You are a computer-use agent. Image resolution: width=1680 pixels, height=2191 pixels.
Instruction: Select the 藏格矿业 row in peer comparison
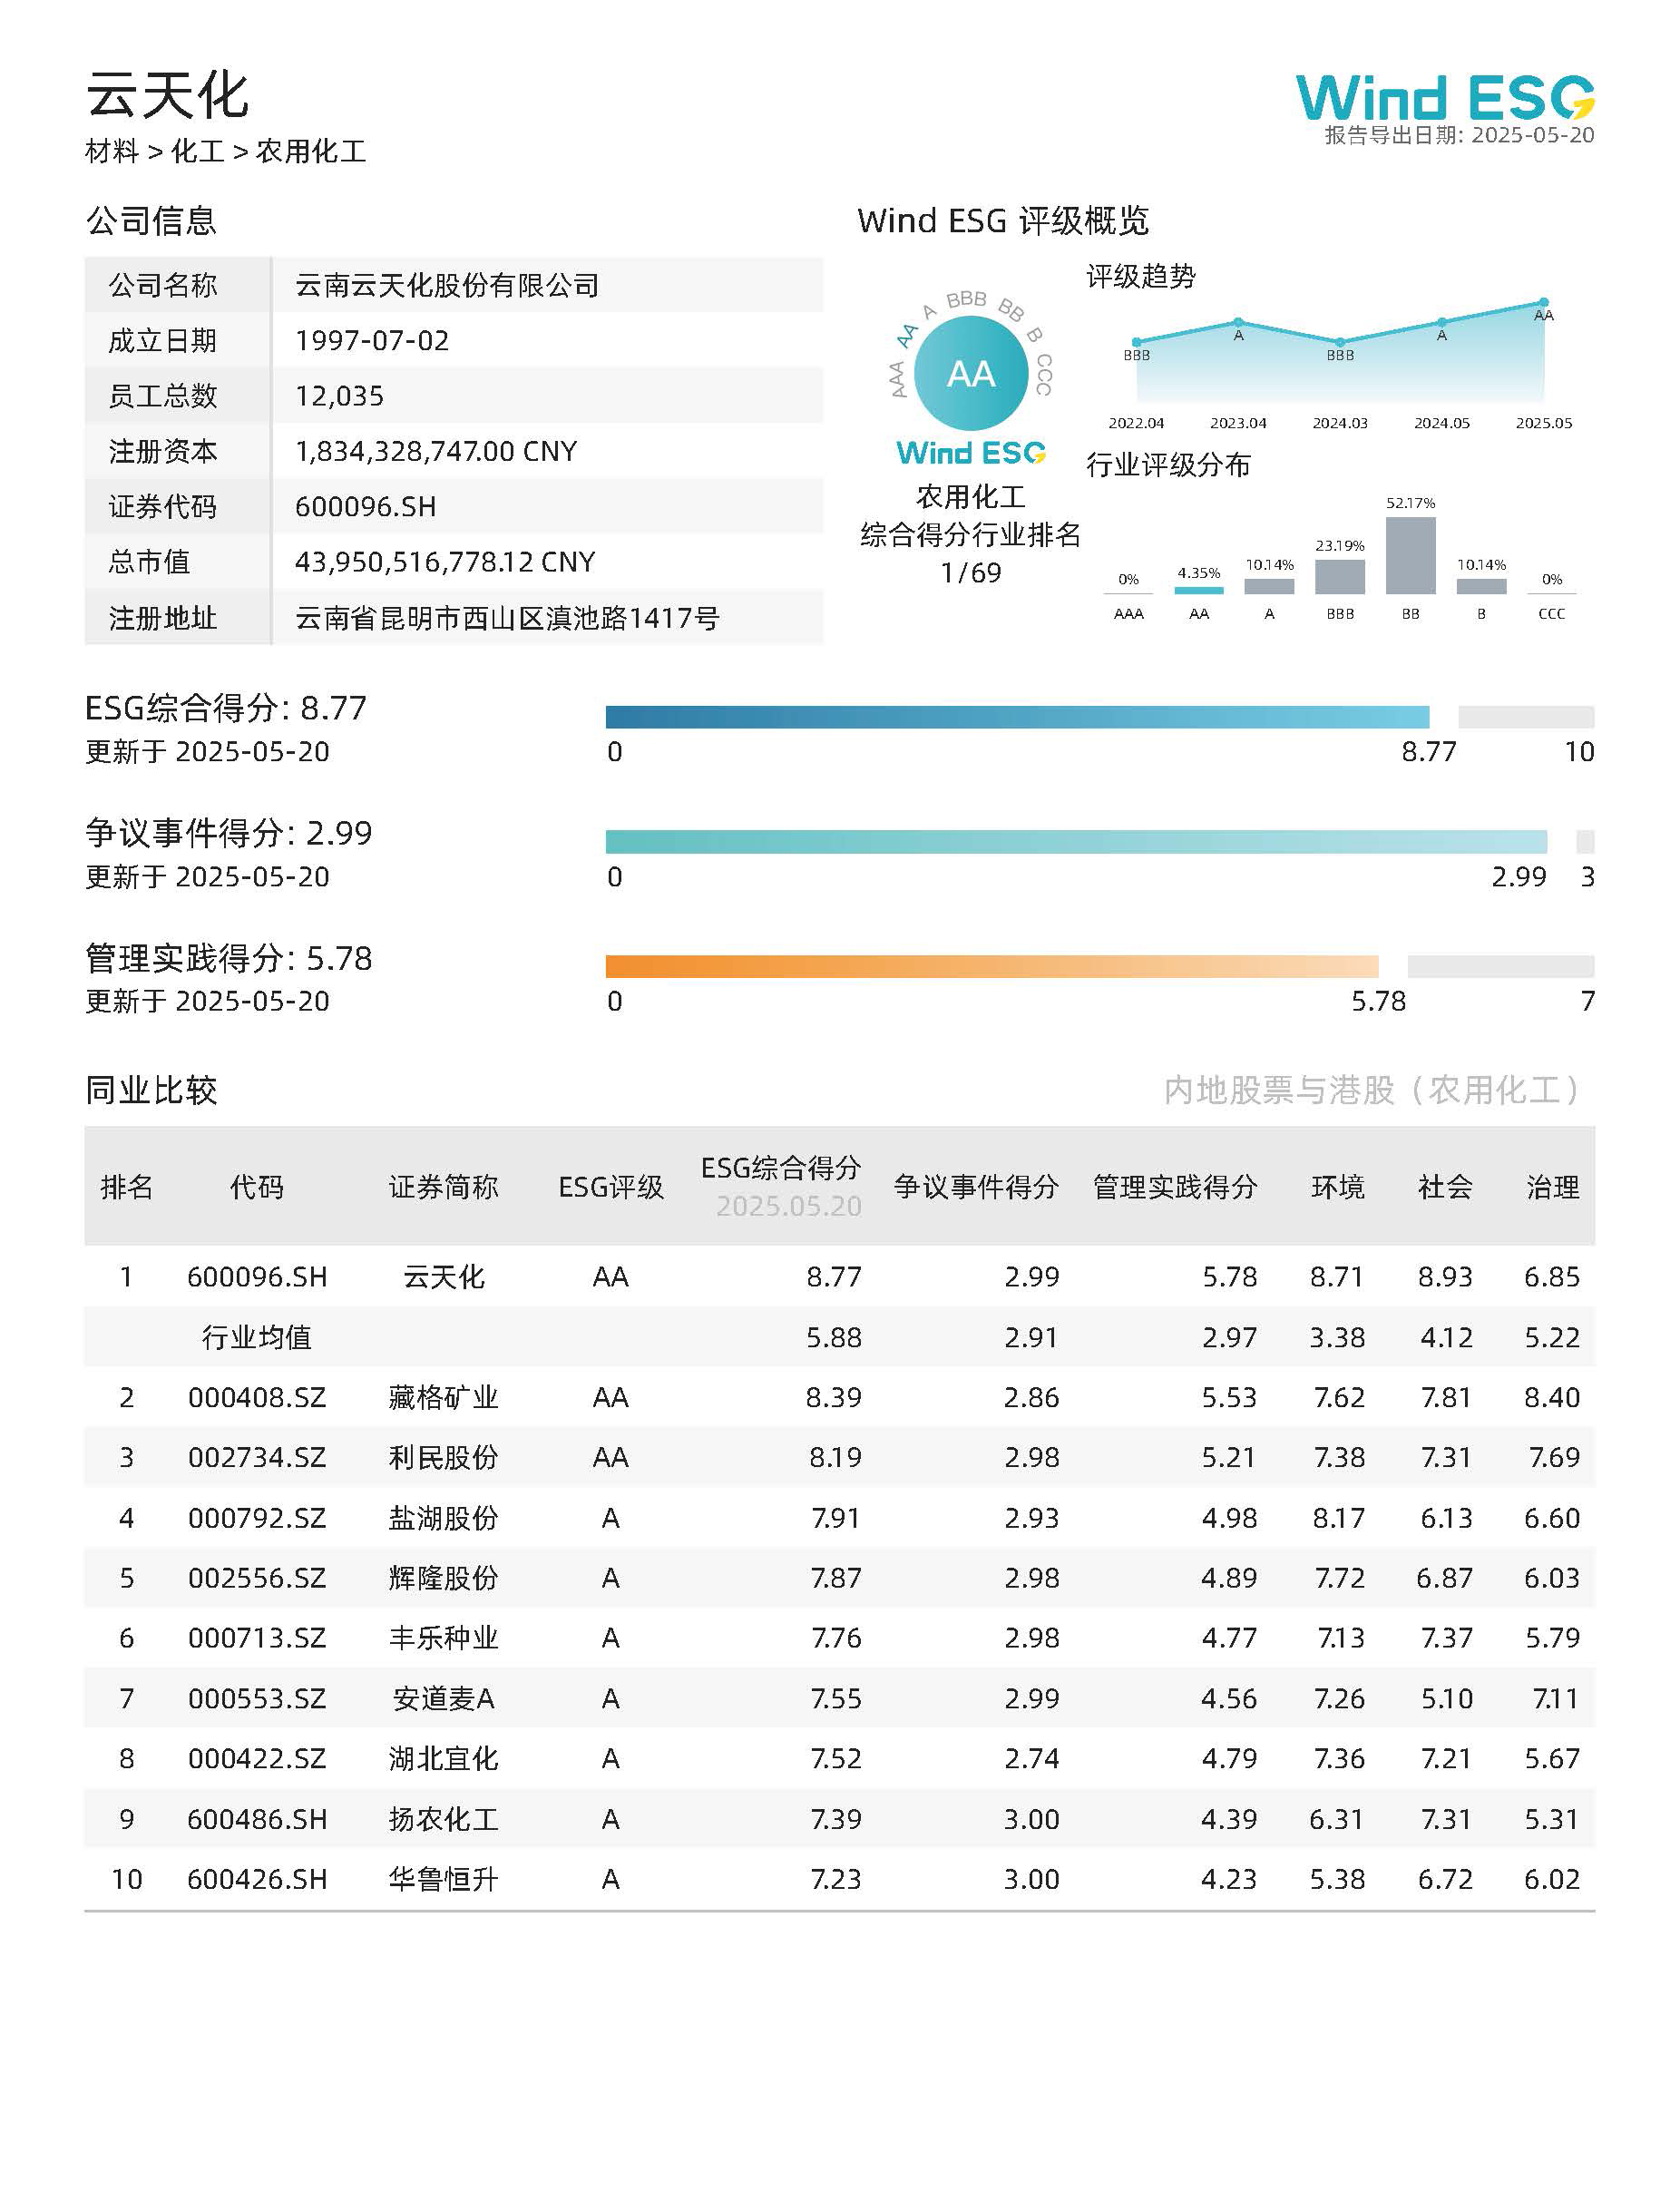pyautogui.click(x=440, y=1398)
